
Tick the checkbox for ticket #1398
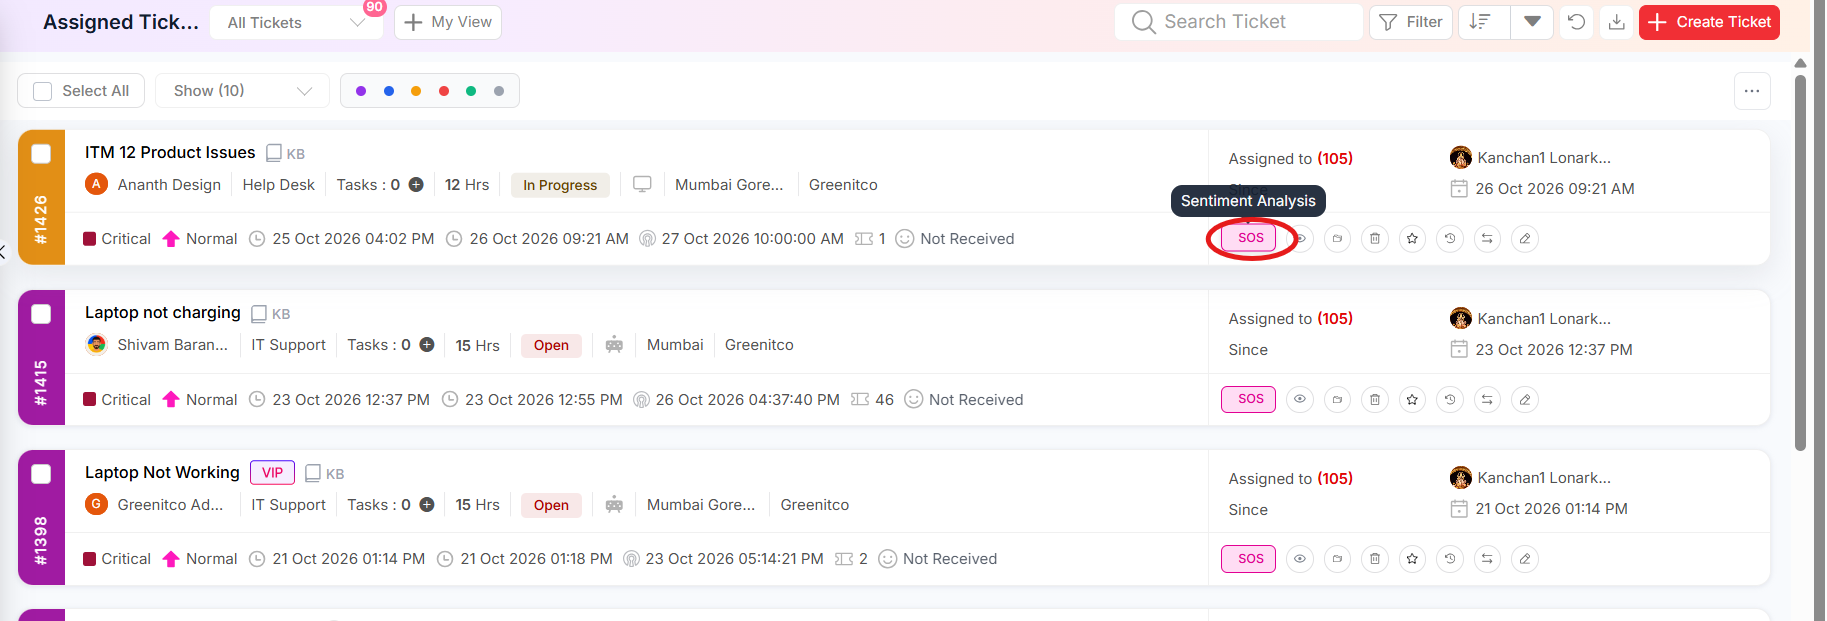click(41, 474)
